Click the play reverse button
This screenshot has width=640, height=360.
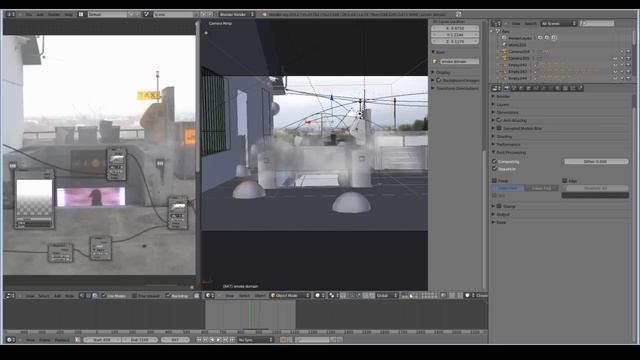[212, 340]
